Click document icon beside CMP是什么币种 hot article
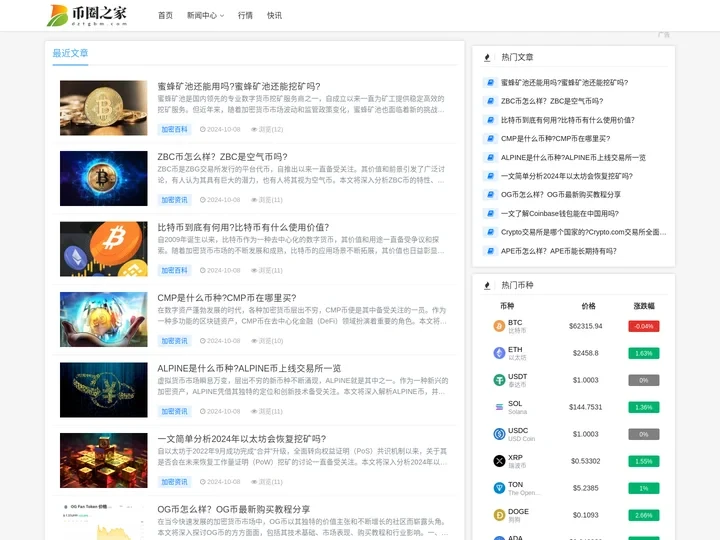Viewport: 720px width, 540px height. 490,139
